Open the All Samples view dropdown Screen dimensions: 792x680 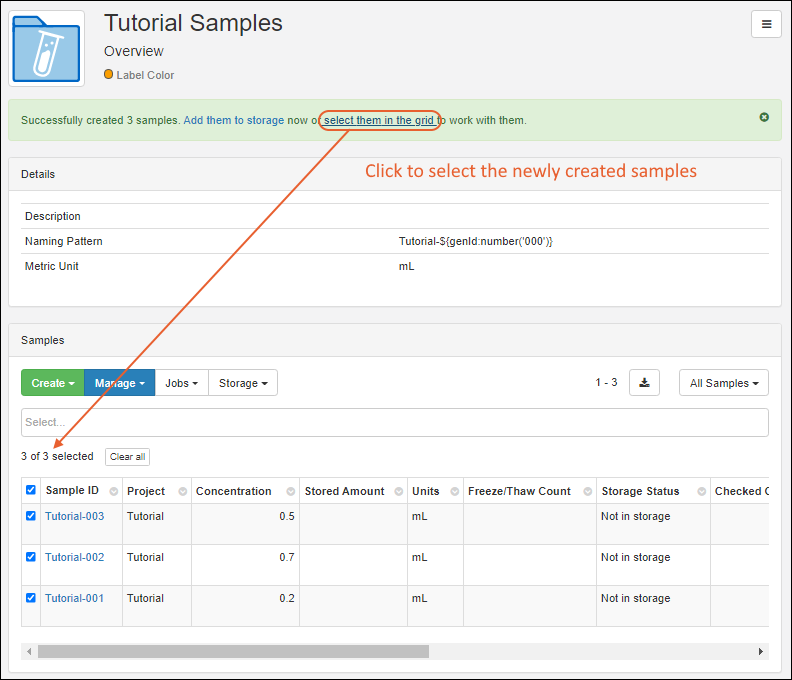(723, 383)
